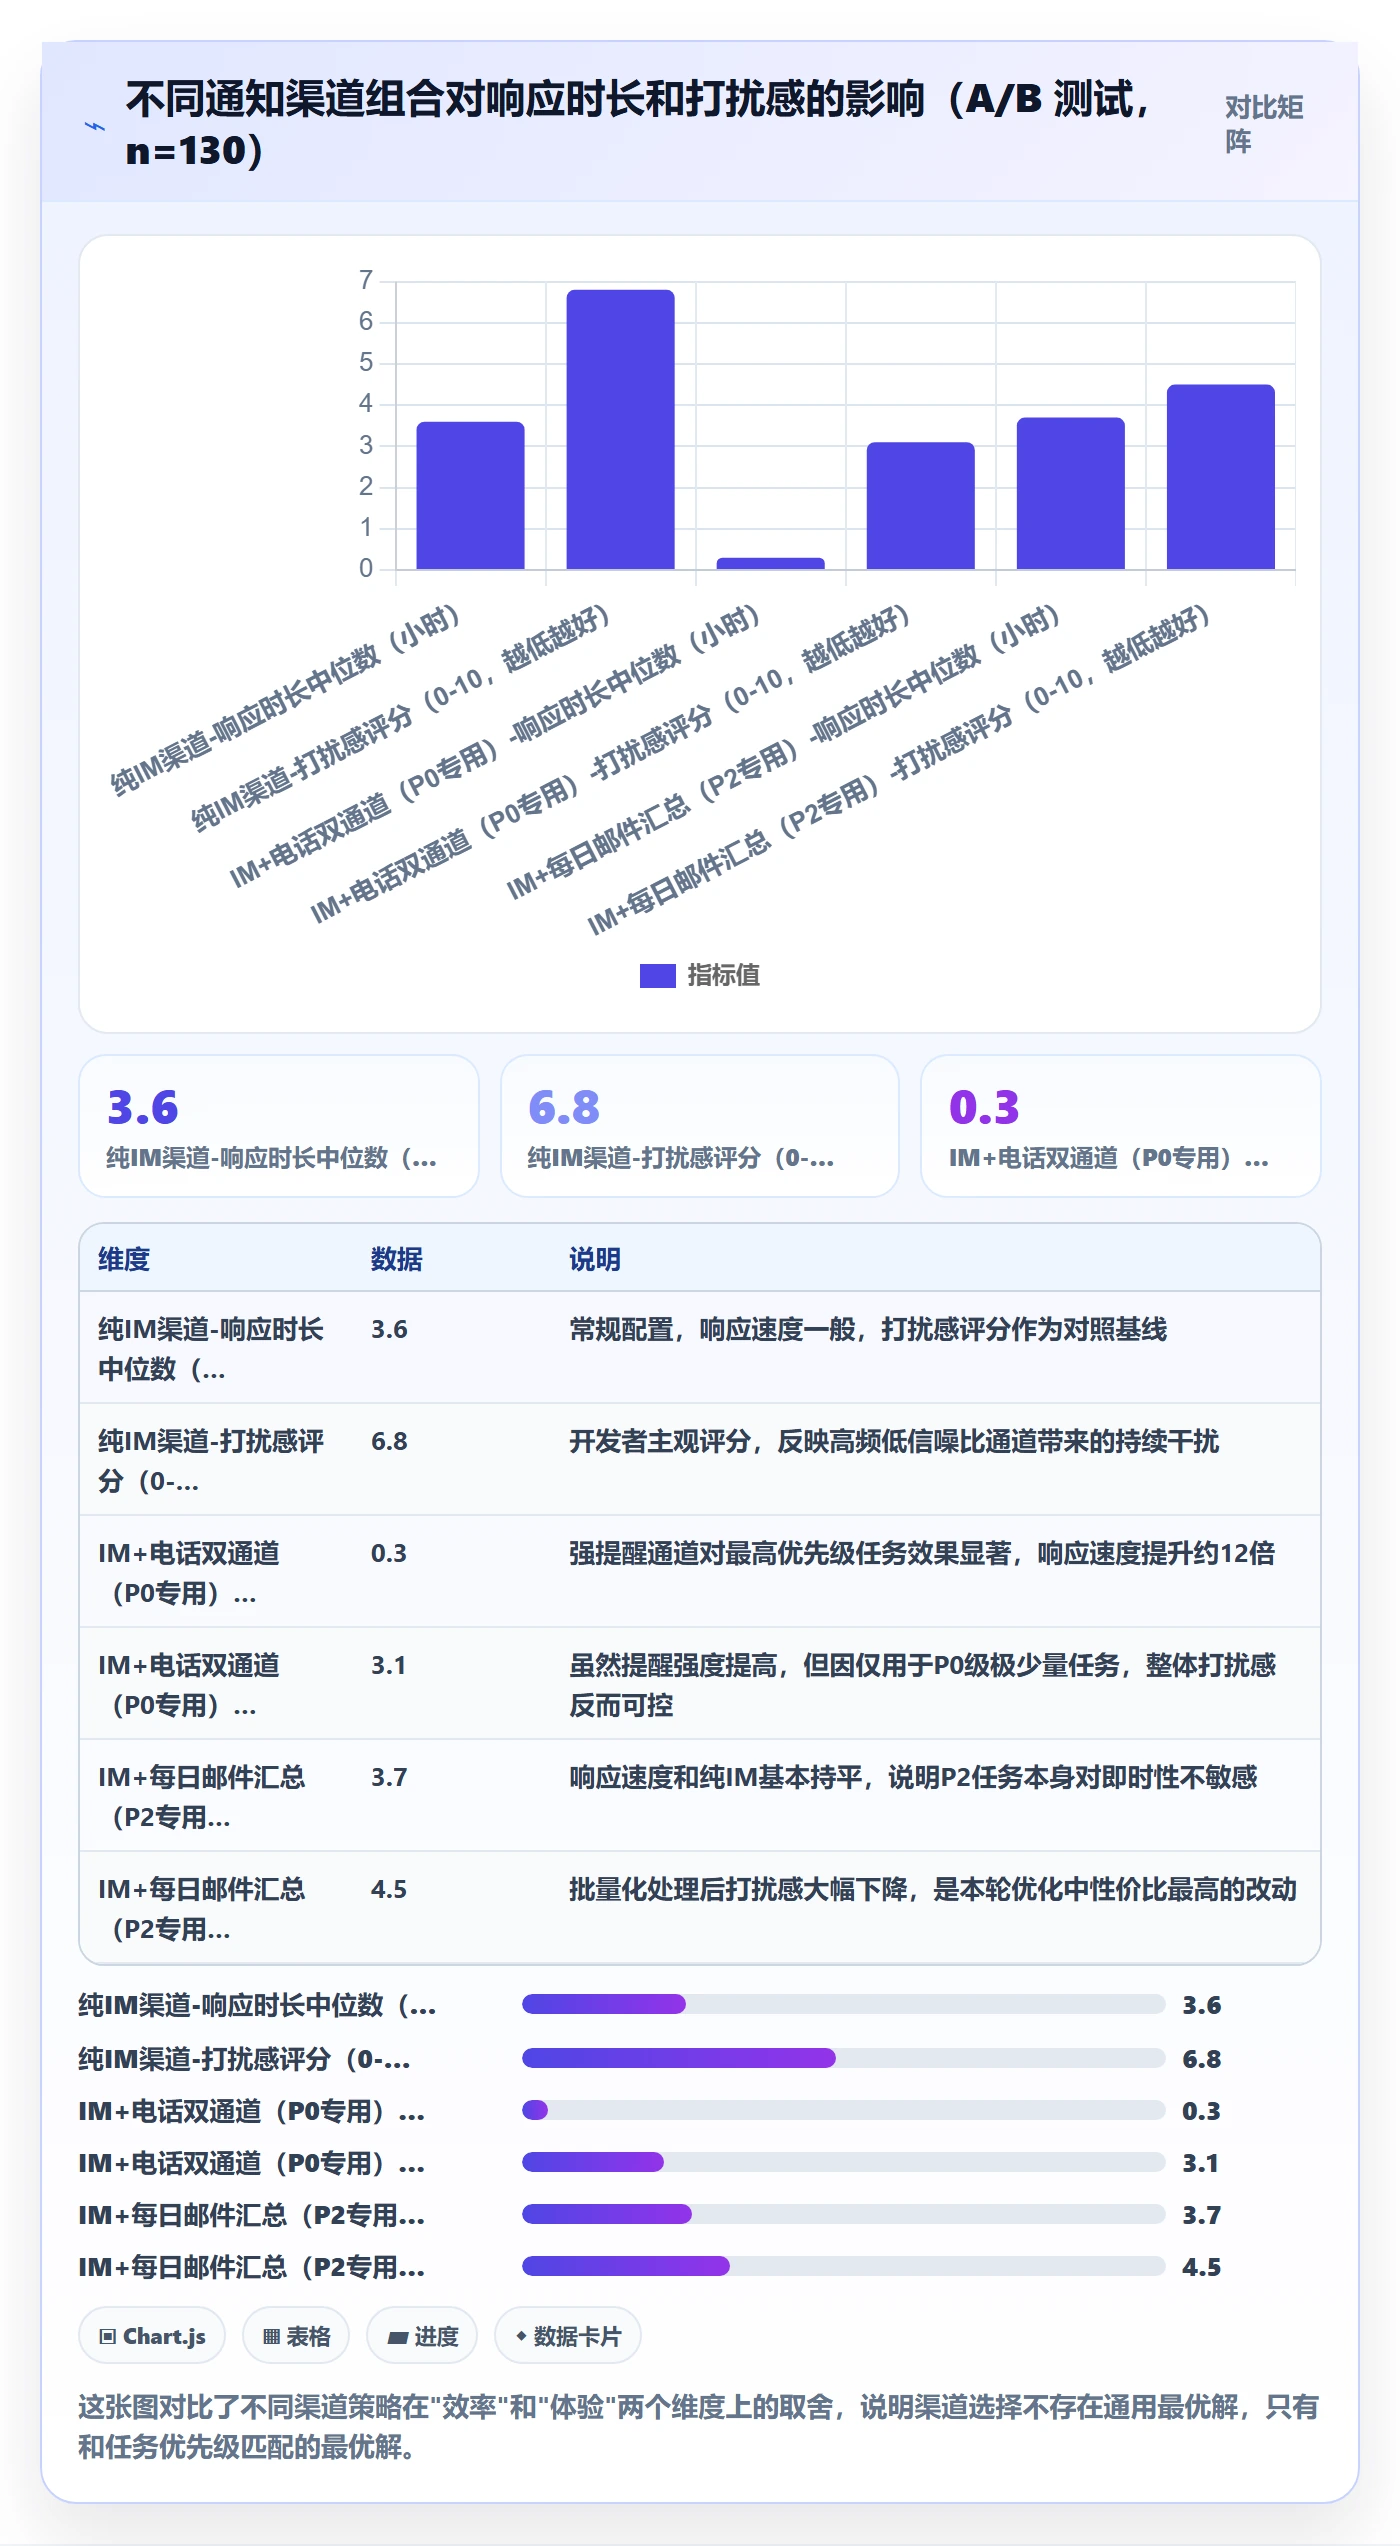Click the 3.1 value in the table

pos(389,1665)
